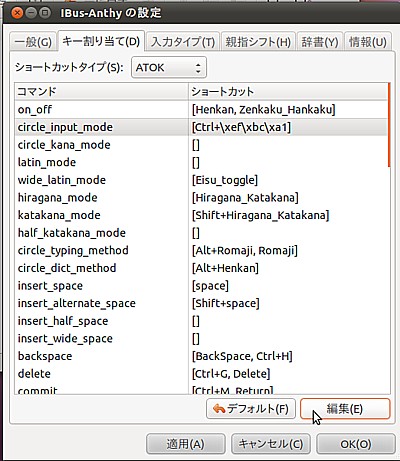The width and height of the screenshot is (400, 461).
Task: Open the 辞書(Y) tab
Action: (320, 42)
